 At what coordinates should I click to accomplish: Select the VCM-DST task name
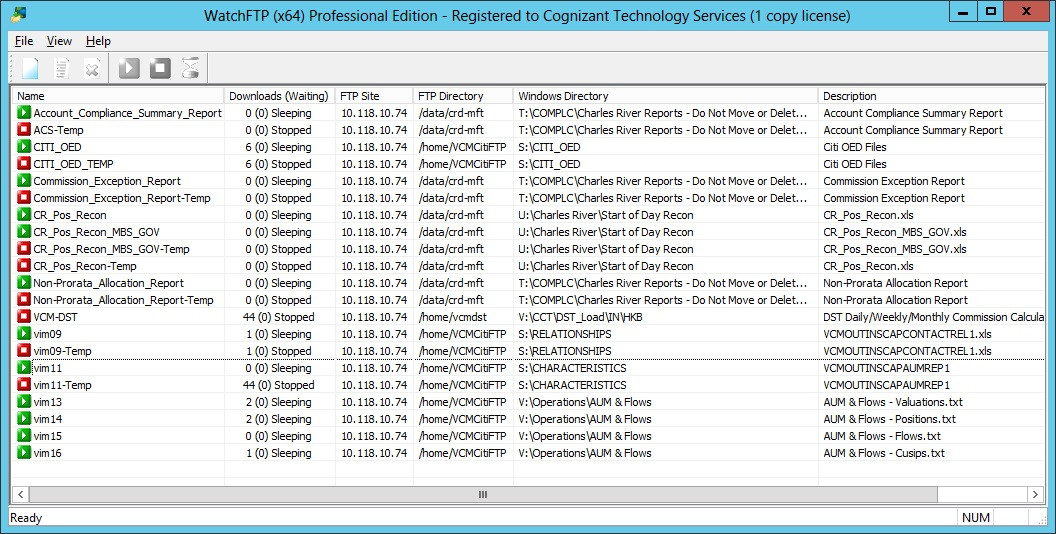pos(56,316)
